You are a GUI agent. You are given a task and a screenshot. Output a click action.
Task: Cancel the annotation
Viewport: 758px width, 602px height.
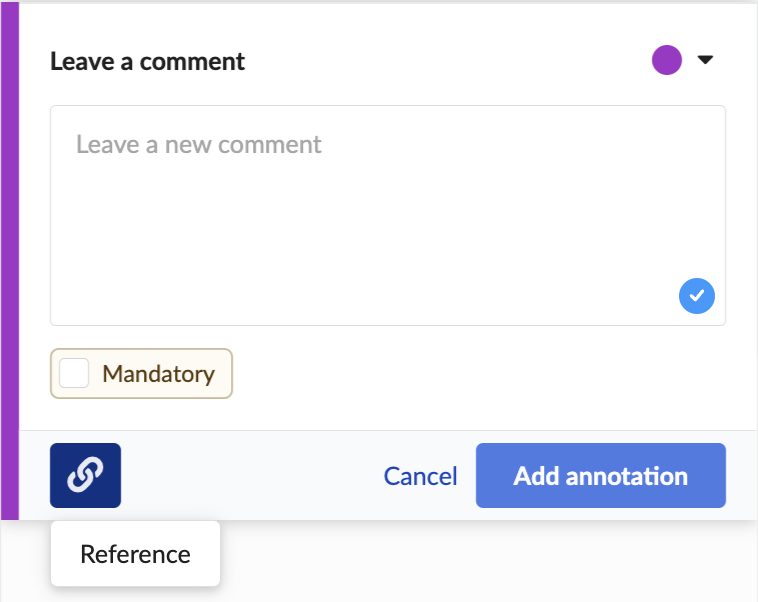click(420, 476)
